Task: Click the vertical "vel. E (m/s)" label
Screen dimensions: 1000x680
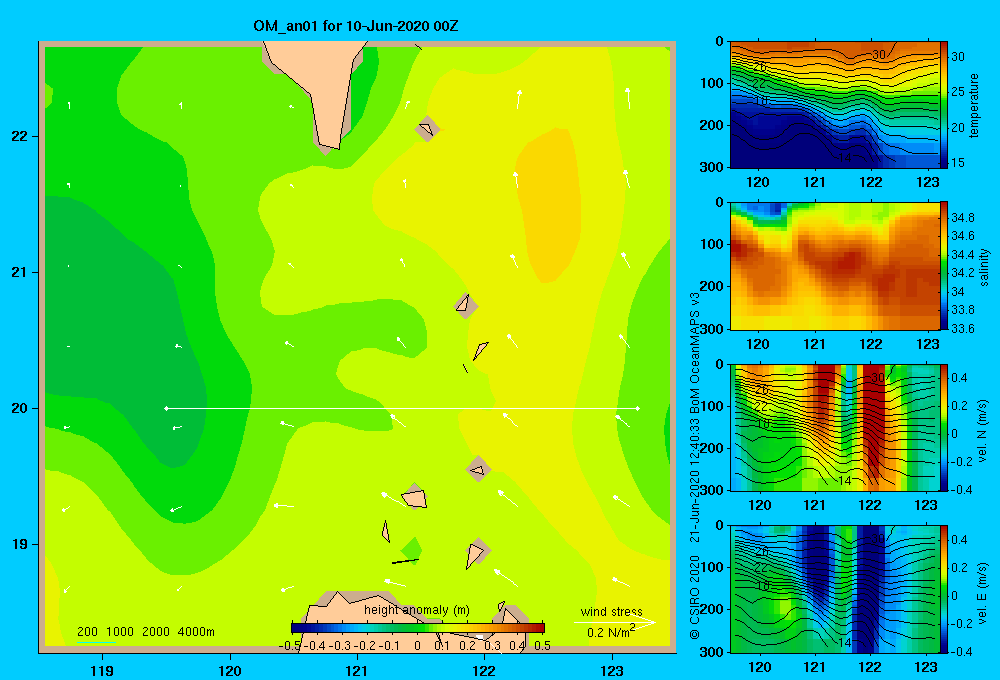Action: [982, 592]
